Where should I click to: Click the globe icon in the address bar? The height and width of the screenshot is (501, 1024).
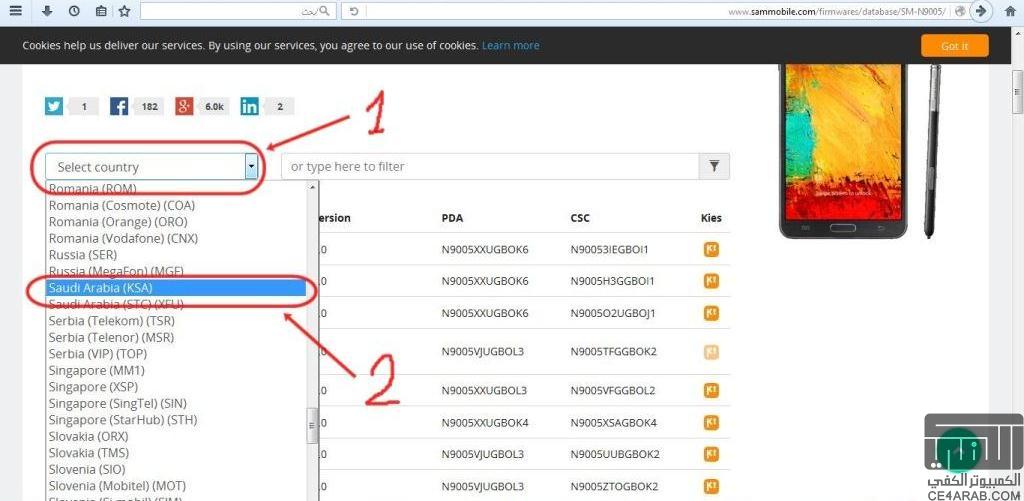(x=960, y=11)
